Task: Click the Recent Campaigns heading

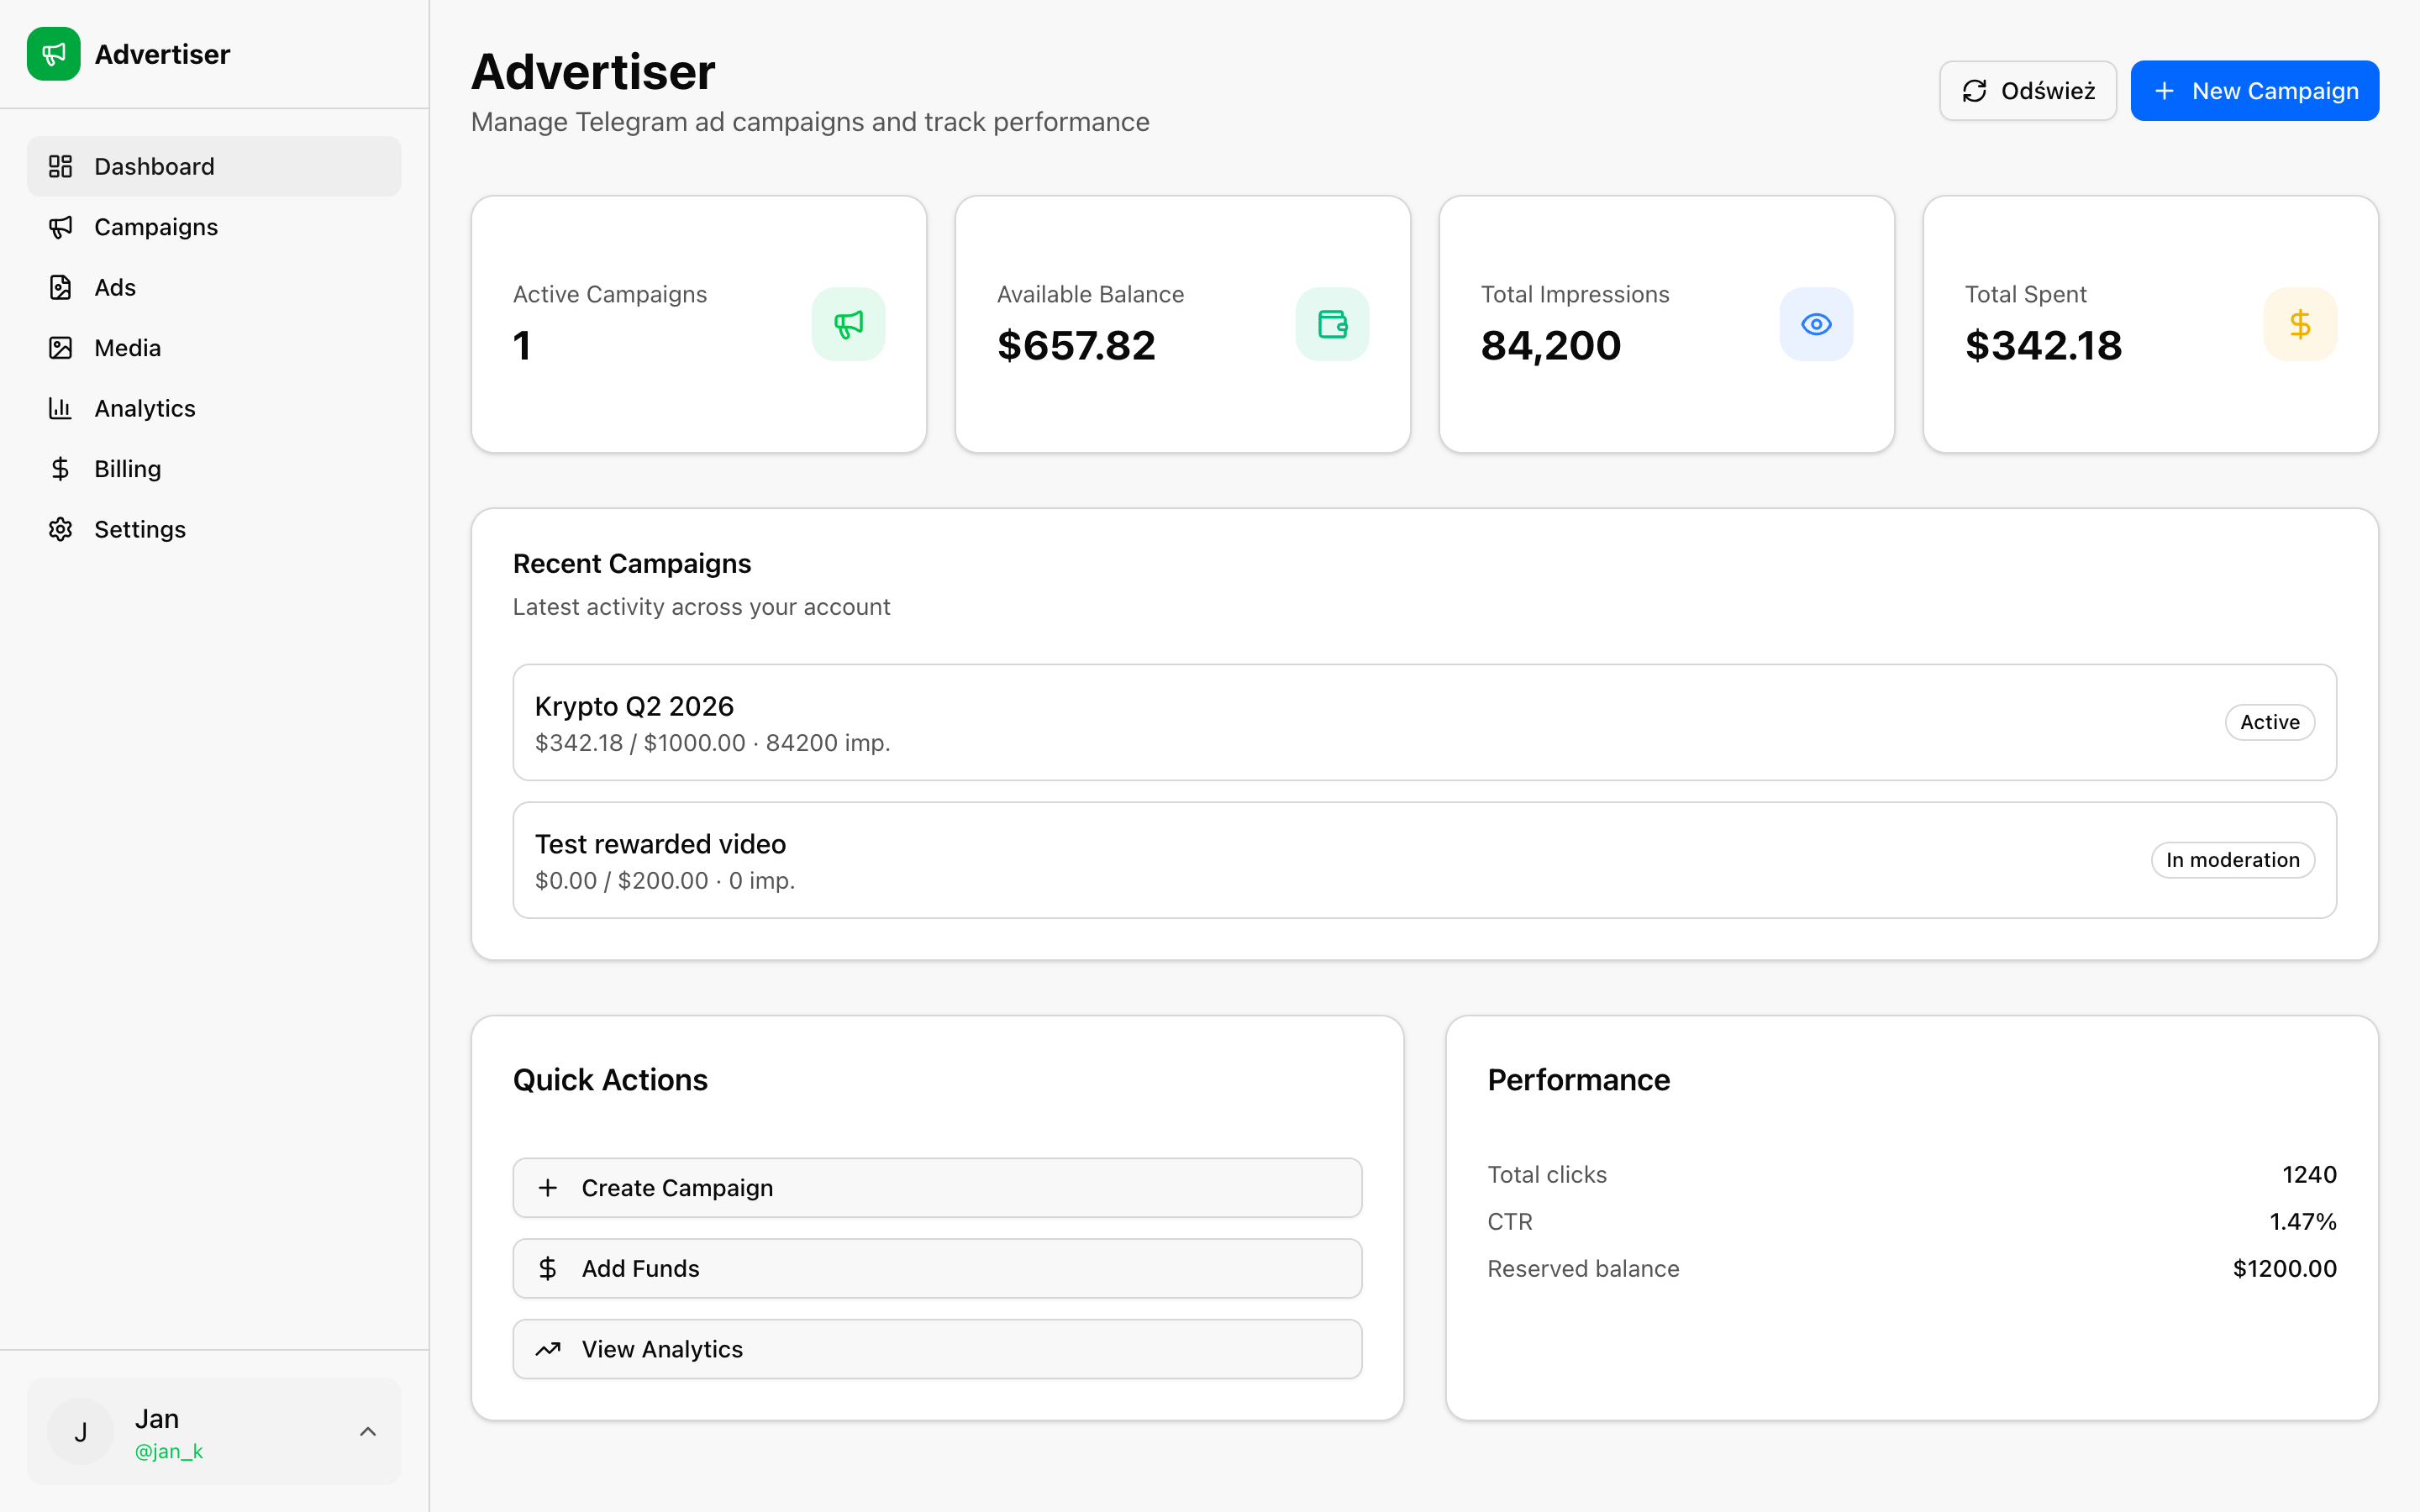Action: [632, 564]
